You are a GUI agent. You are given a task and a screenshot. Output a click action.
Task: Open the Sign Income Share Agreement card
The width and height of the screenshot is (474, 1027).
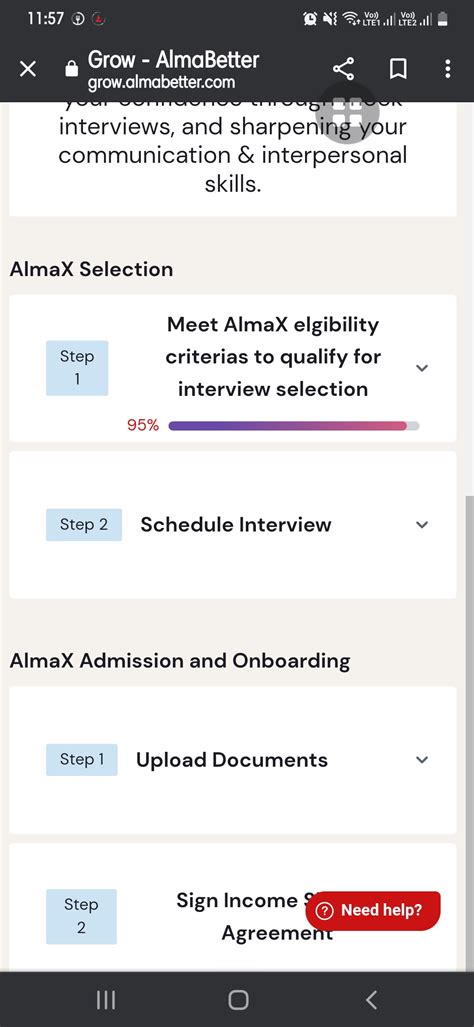(232, 916)
